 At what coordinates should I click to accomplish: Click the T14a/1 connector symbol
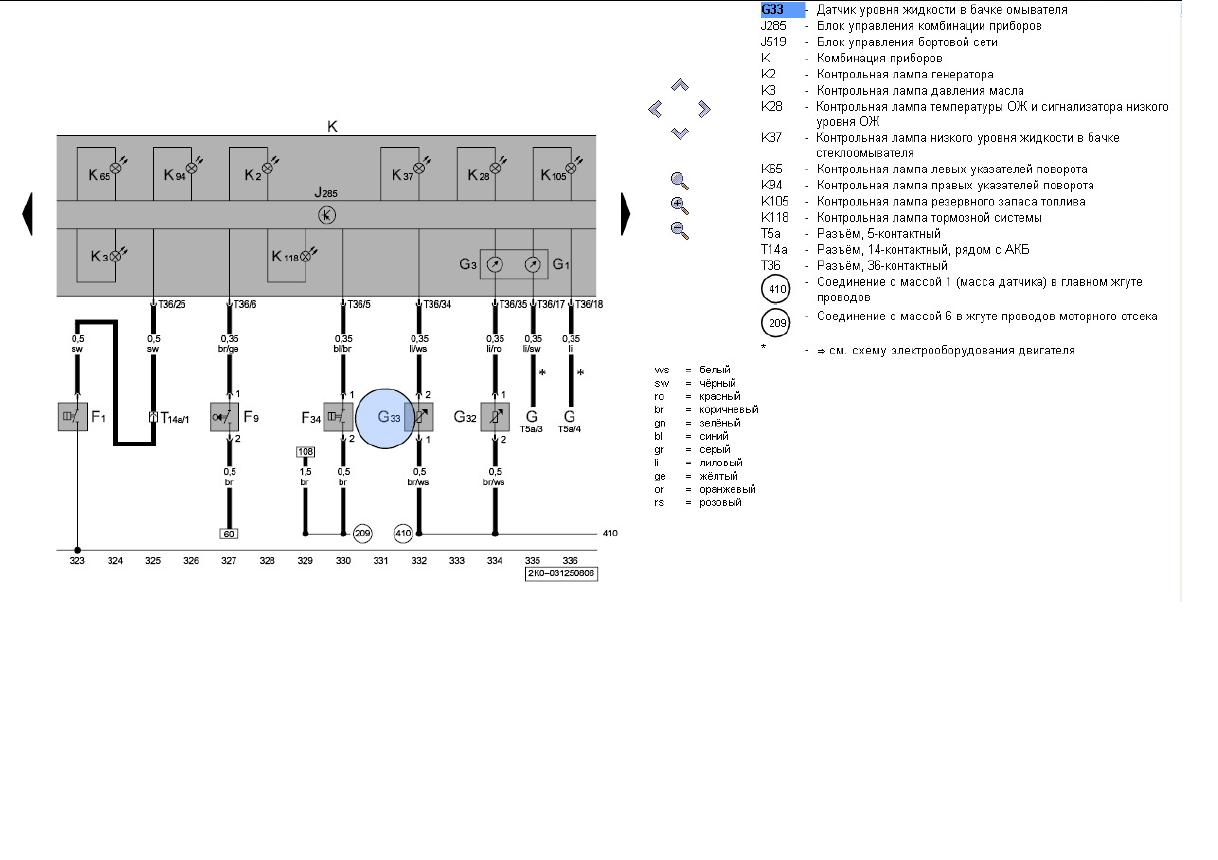tap(153, 417)
